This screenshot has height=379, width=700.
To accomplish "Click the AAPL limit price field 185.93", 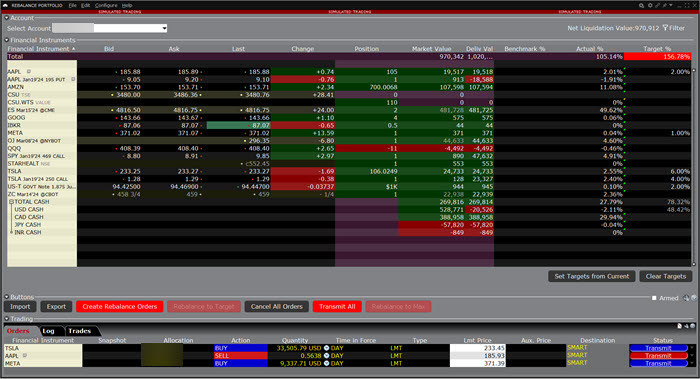I will pyautogui.click(x=478, y=356).
